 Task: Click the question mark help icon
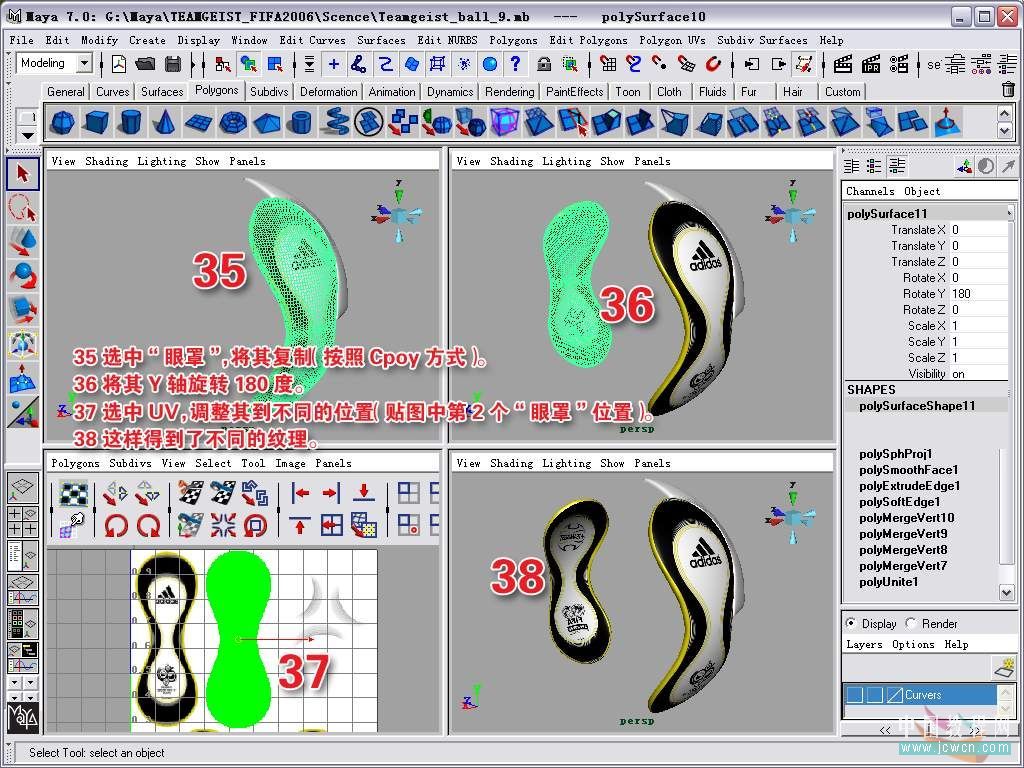click(515, 63)
